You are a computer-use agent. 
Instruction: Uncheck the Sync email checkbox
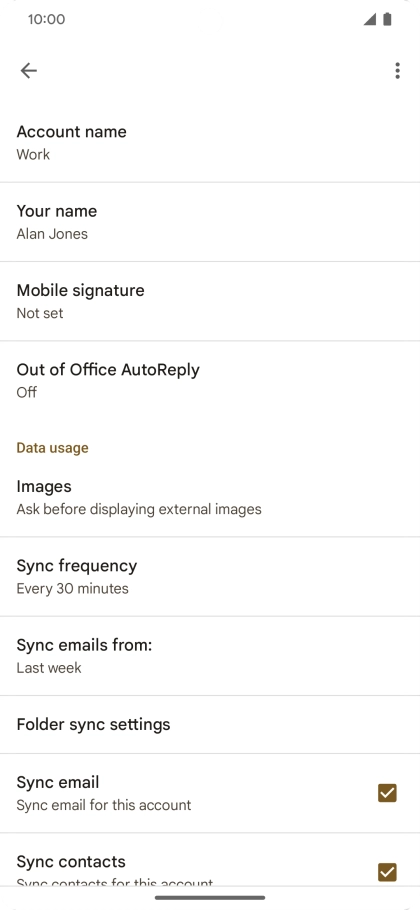tap(387, 793)
